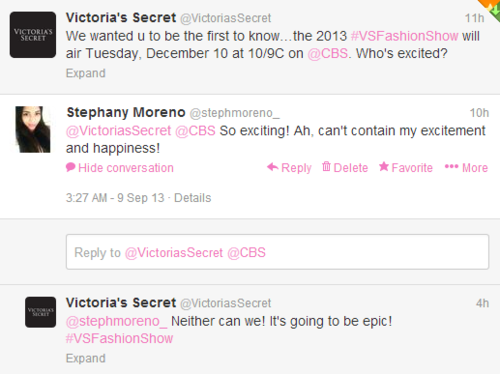Open the Stephany Moreno display name
The width and height of the screenshot is (500, 374).
click(x=126, y=113)
